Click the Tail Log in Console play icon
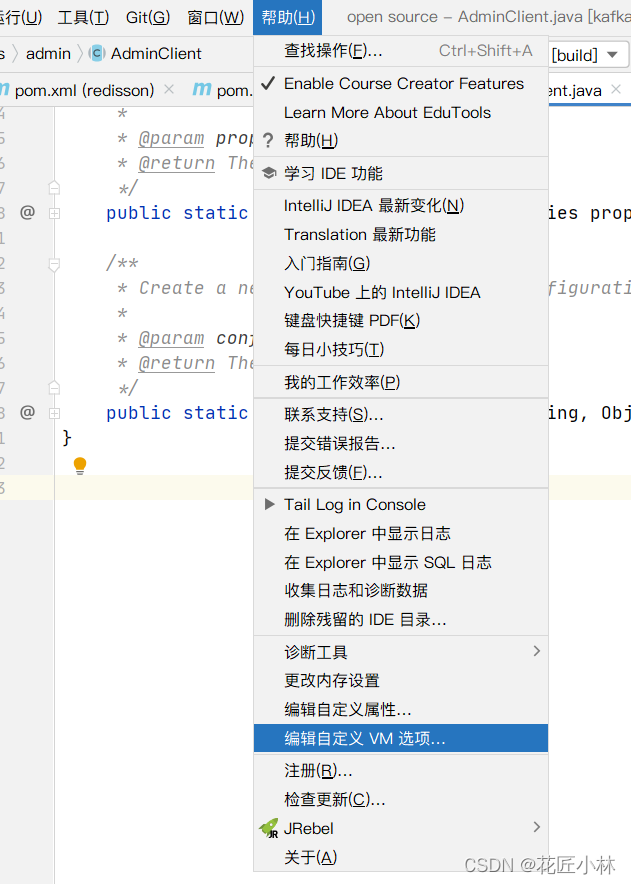Viewport: 631px width, 884px height. pyautogui.click(x=270, y=504)
